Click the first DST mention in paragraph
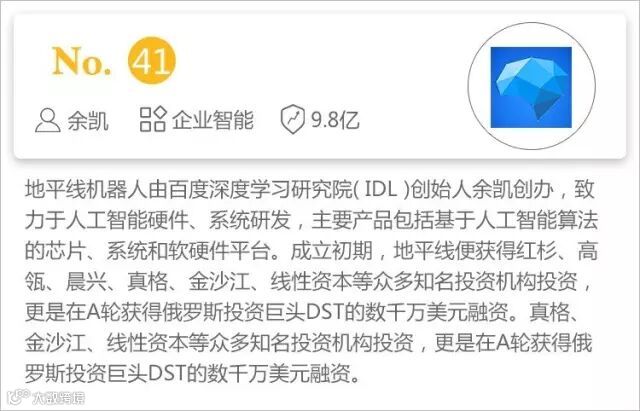Screen dimensions: 640x411 pyautogui.click(x=324, y=312)
